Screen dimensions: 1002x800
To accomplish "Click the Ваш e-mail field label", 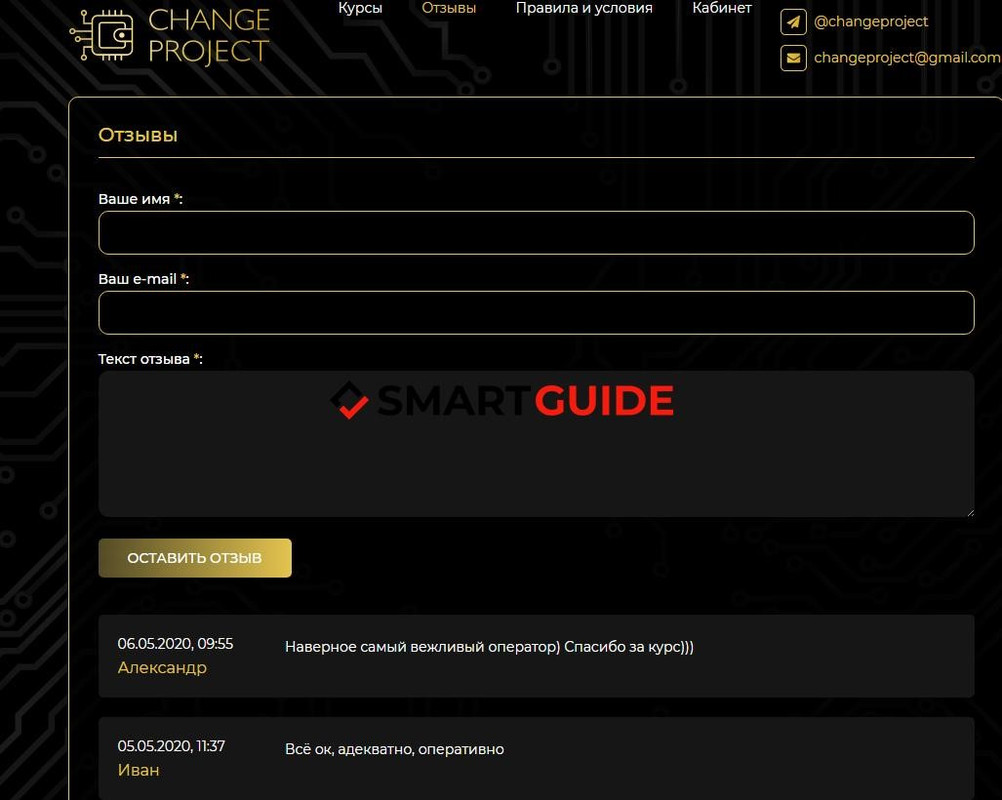I will pos(144,279).
